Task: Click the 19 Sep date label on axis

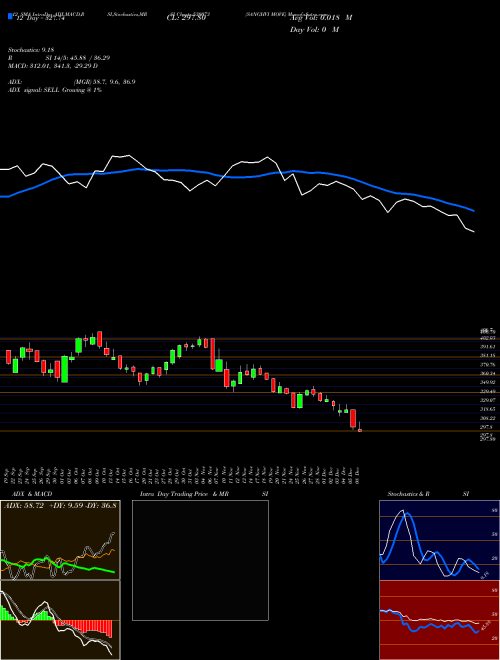Action: 8,474
